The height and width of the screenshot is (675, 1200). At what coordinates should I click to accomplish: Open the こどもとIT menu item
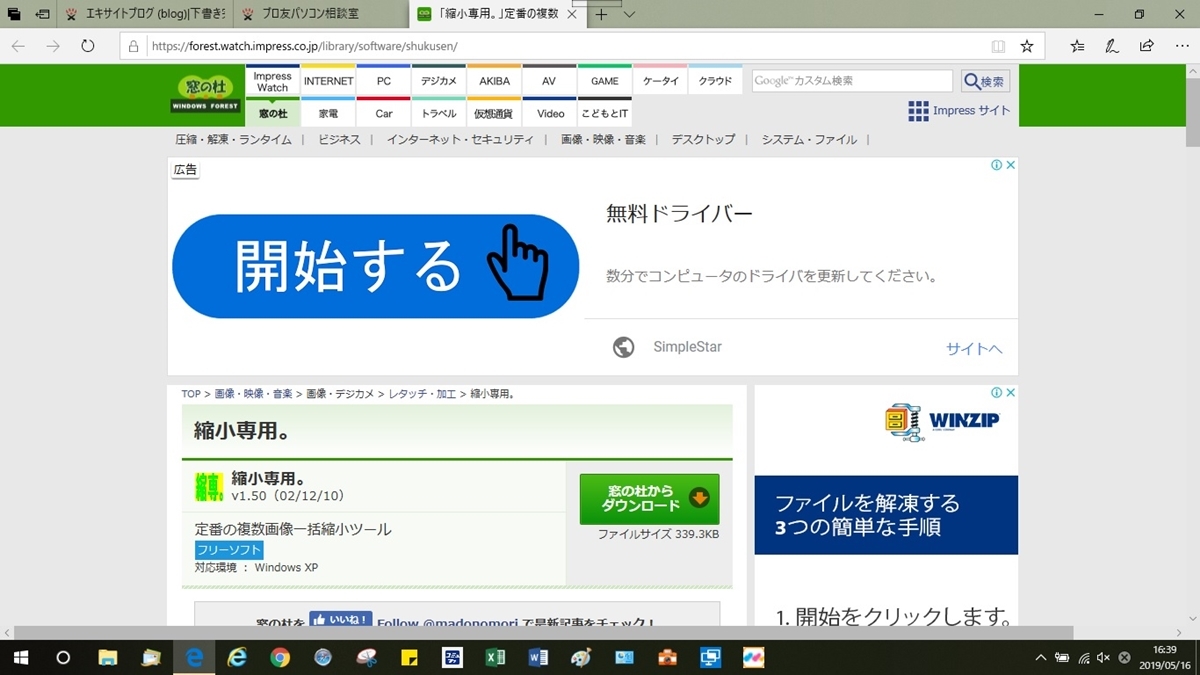pos(605,113)
